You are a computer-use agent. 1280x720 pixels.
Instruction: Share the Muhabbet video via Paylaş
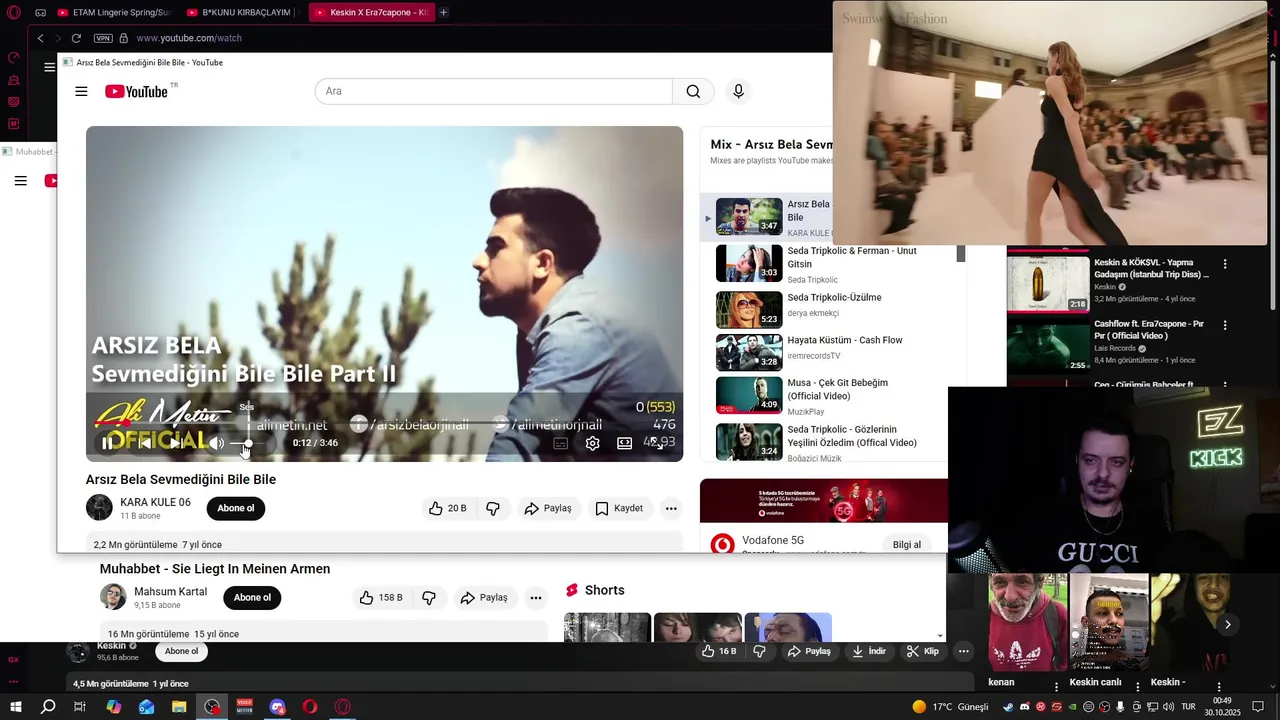[484, 597]
